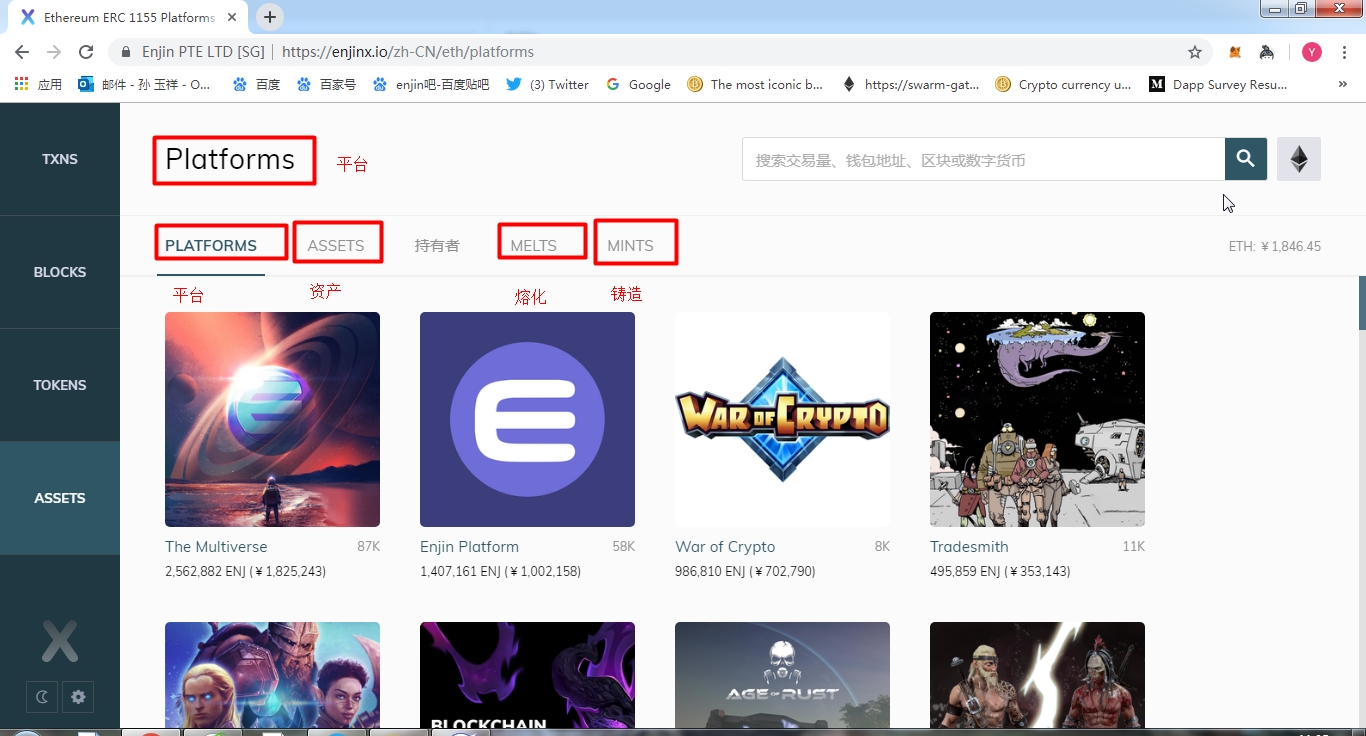Click War of Crypto title link
1366x736 pixels.
725,547
